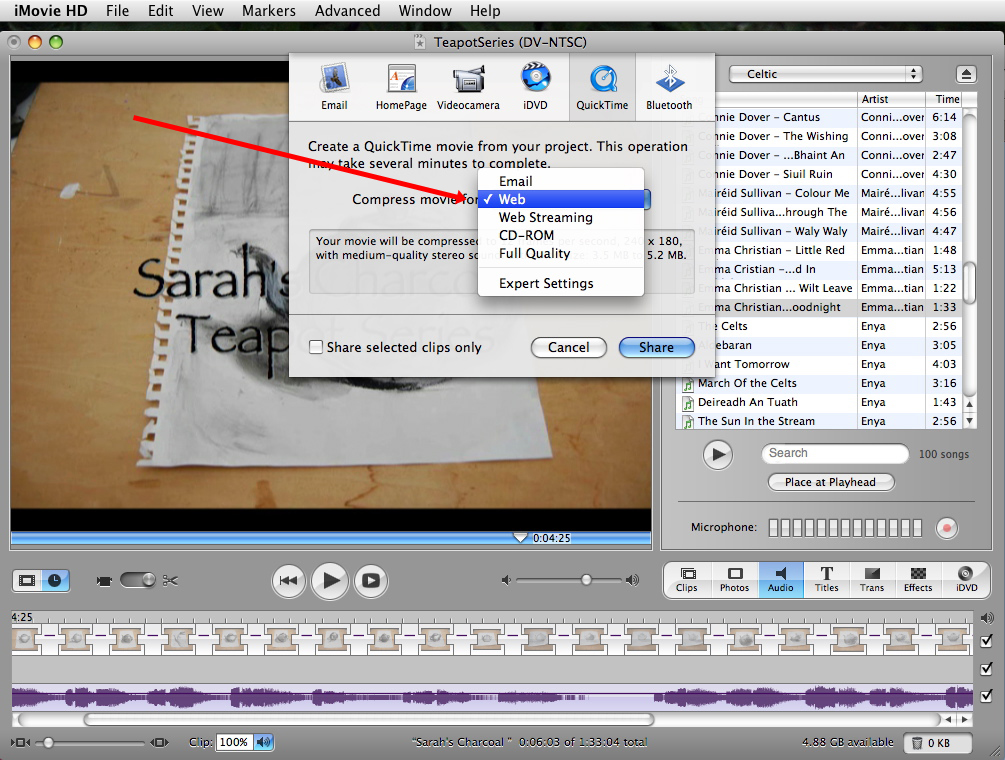Choose the Email share icon
Image resolution: width=1005 pixels, height=760 pixels.
pos(334,87)
